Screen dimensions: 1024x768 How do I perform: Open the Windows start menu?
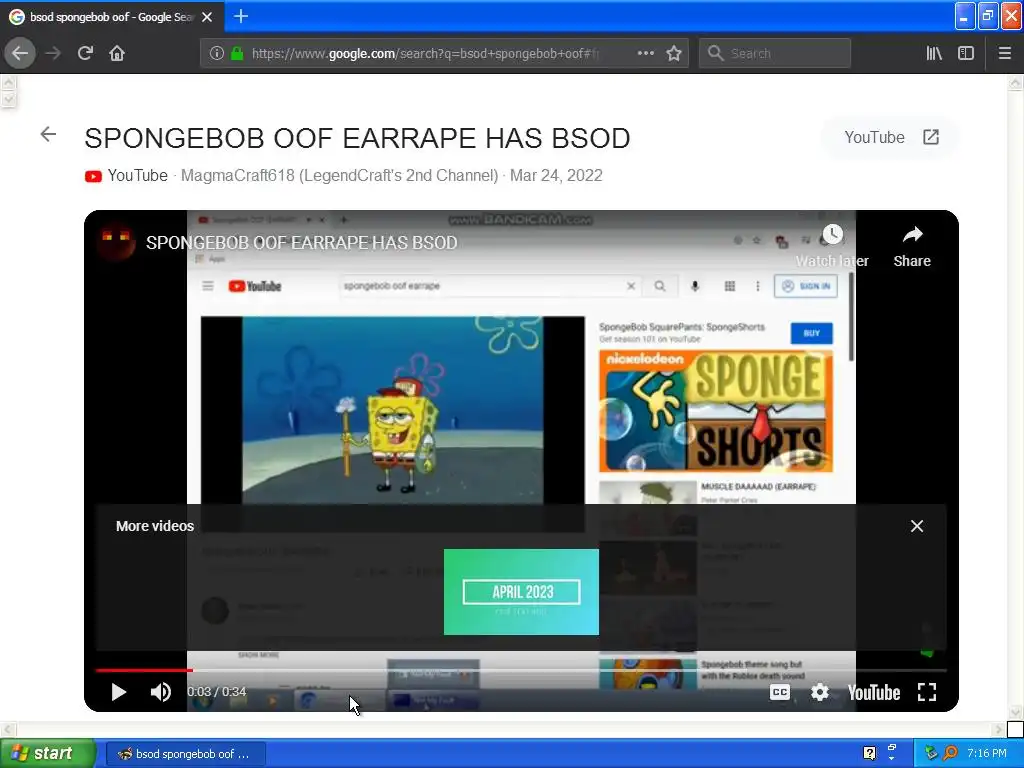coord(48,754)
